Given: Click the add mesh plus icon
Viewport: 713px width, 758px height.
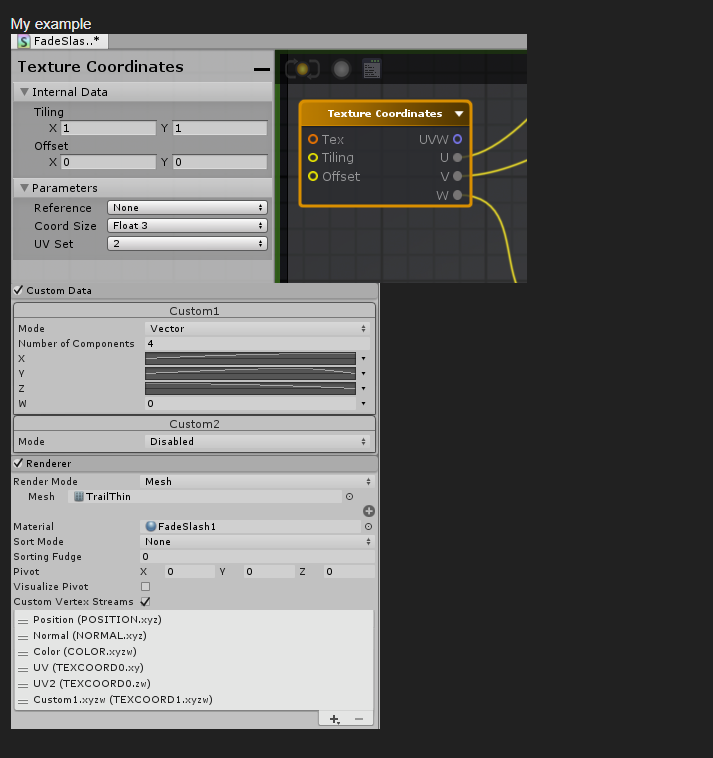Looking at the screenshot, I should [x=368, y=511].
